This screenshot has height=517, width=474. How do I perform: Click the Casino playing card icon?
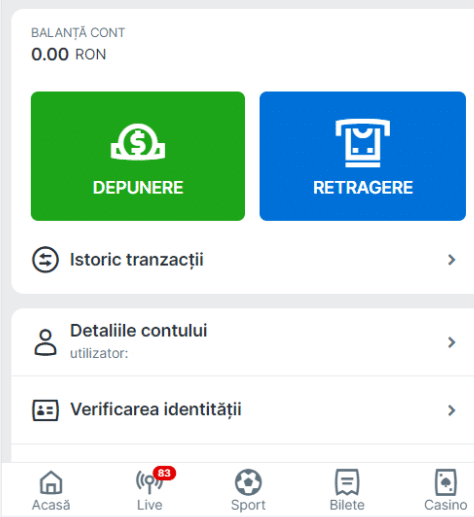coord(446,482)
